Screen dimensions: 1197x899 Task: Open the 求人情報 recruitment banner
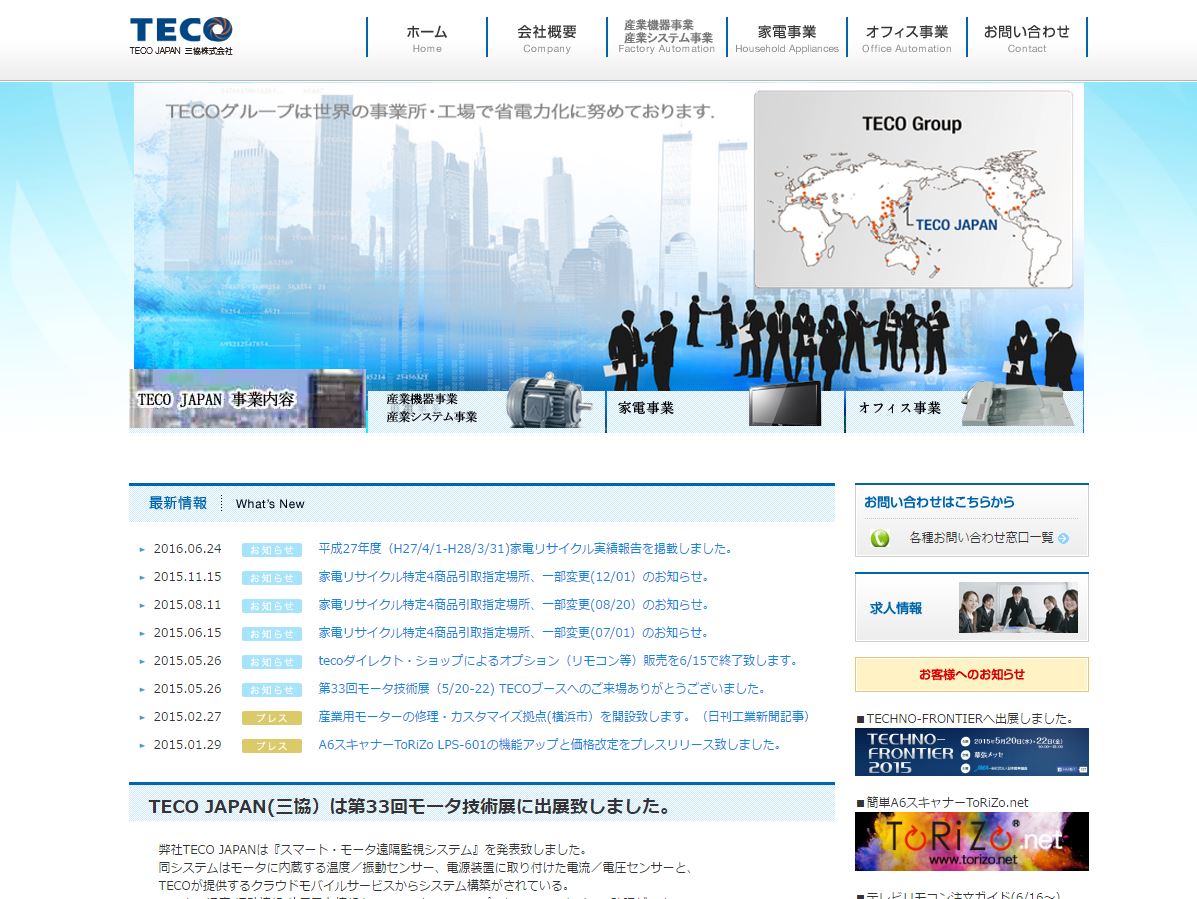click(972, 607)
